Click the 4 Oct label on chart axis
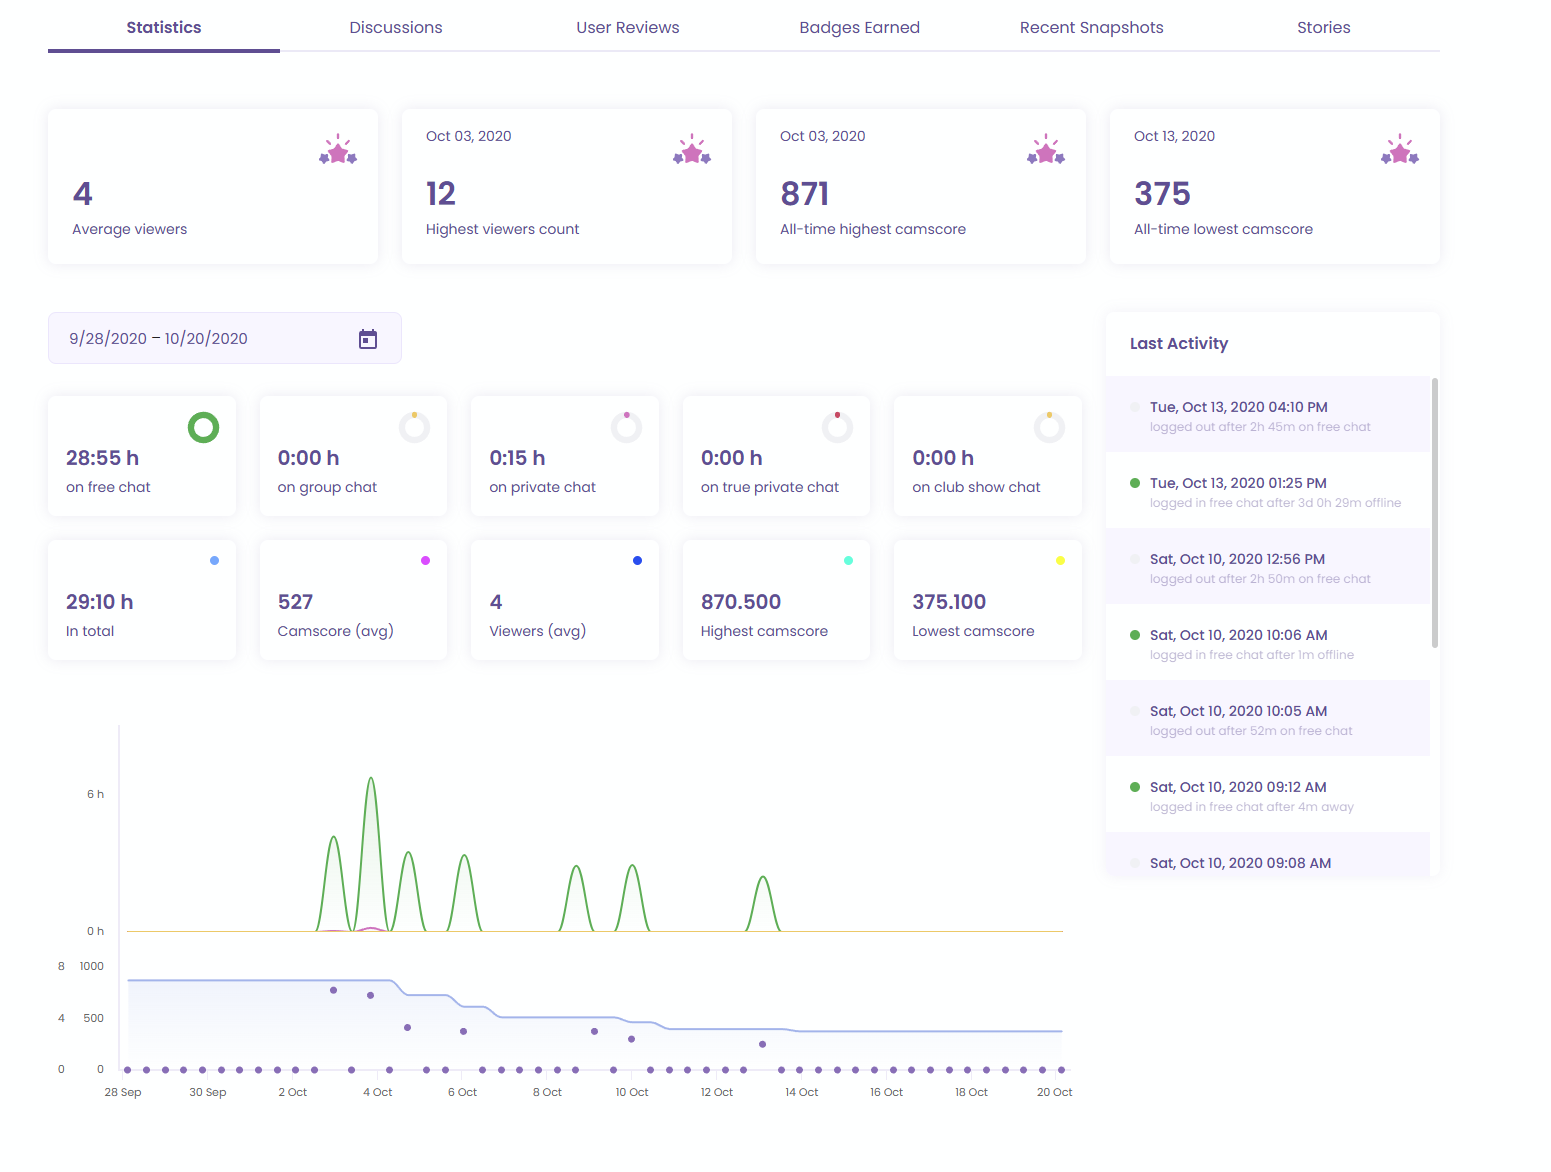The width and height of the screenshot is (1551, 1172). [x=378, y=1092]
